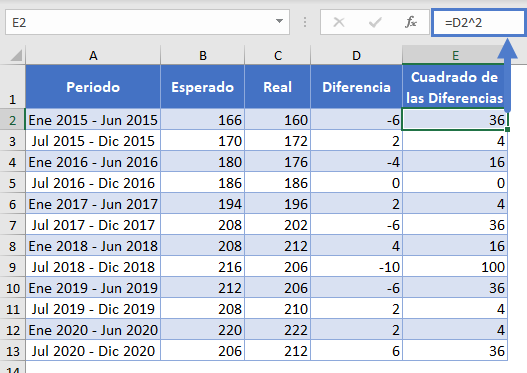Select cell Ene 2017 - Jun 2017
Viewport: 527px width, 373px height.
tap(93, 204)
